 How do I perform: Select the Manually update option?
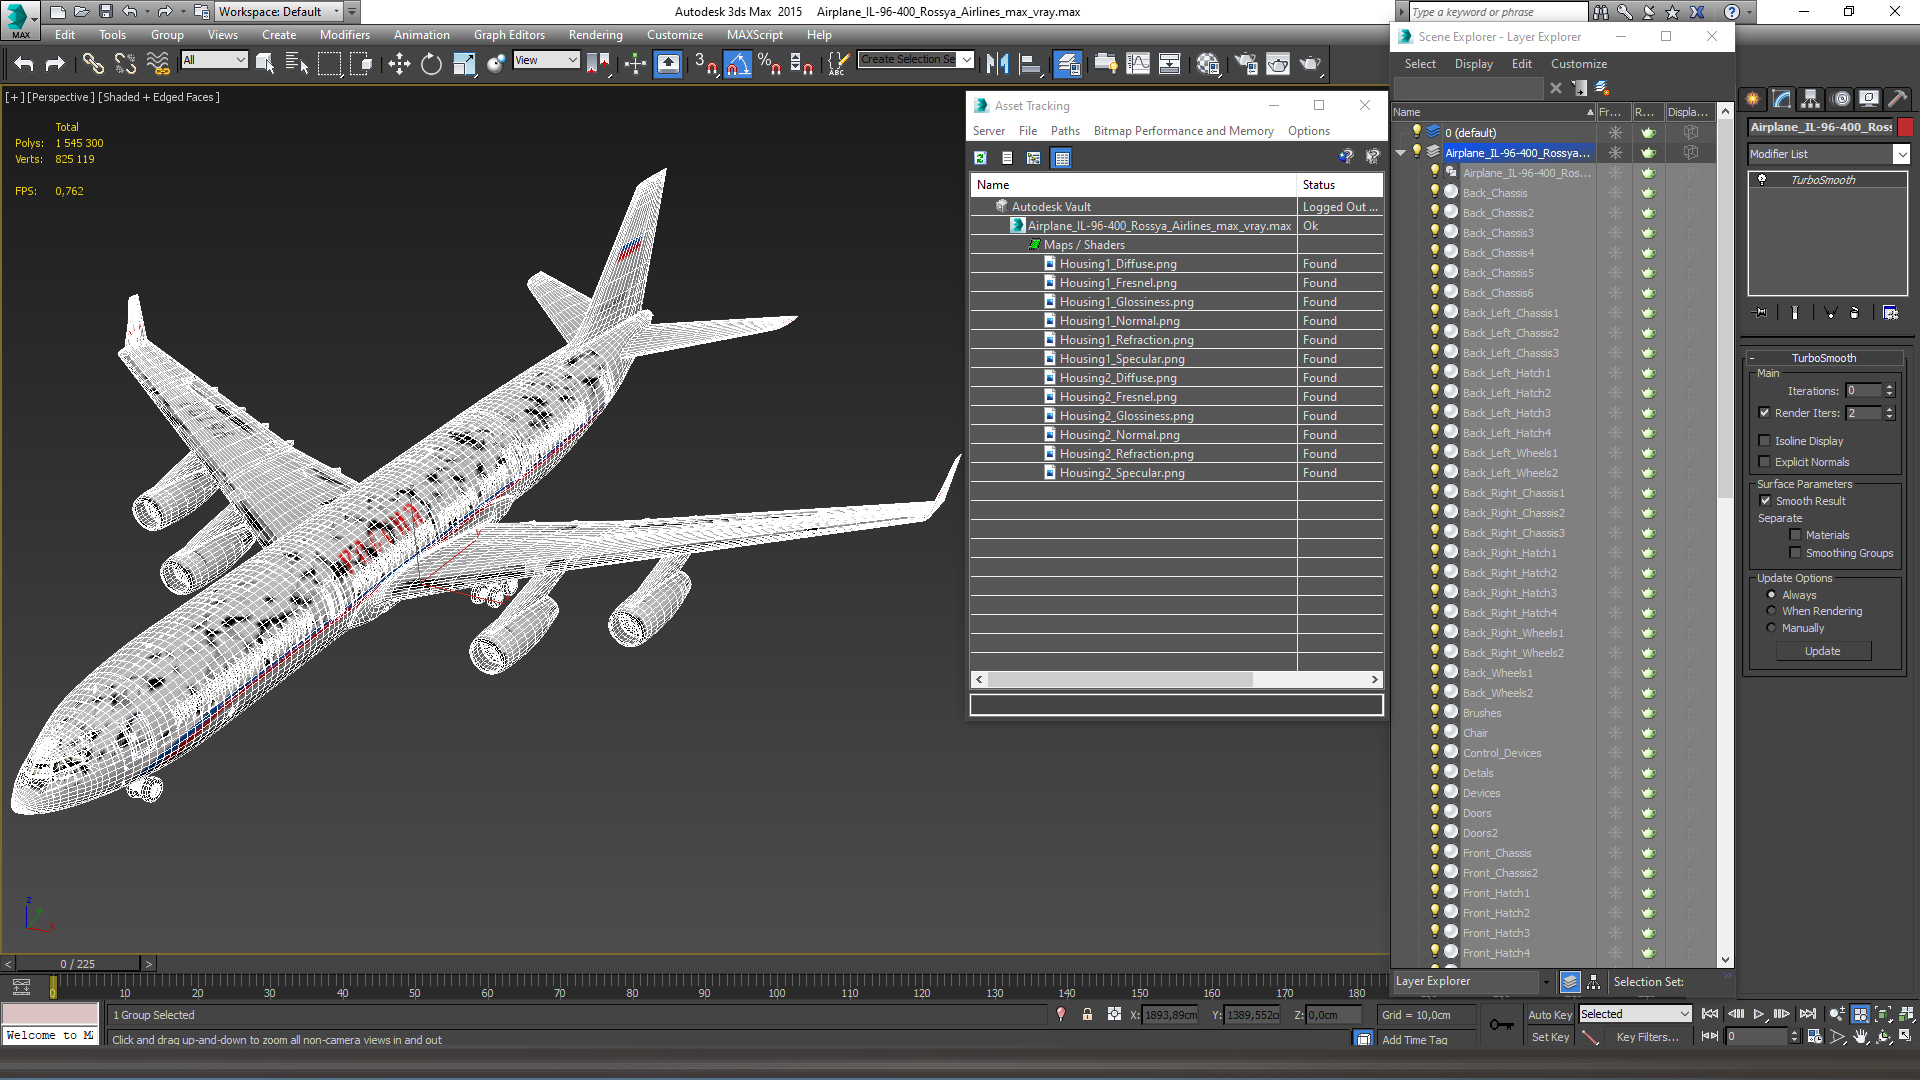[1771, 628]
